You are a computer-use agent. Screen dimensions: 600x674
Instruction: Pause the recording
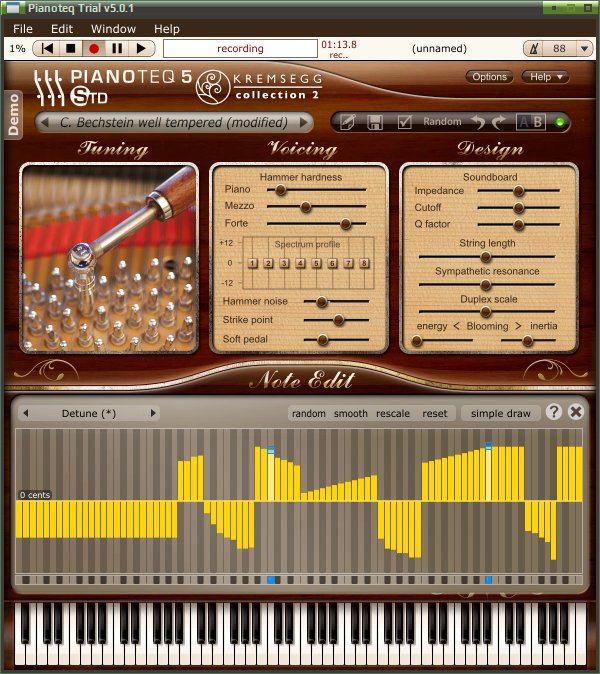coord(117,49)
